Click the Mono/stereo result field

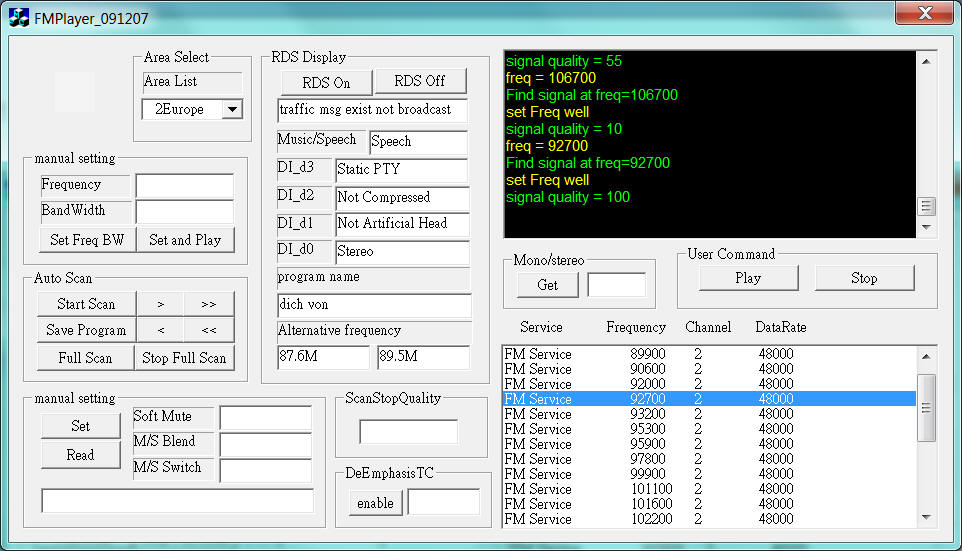(617, 285)
